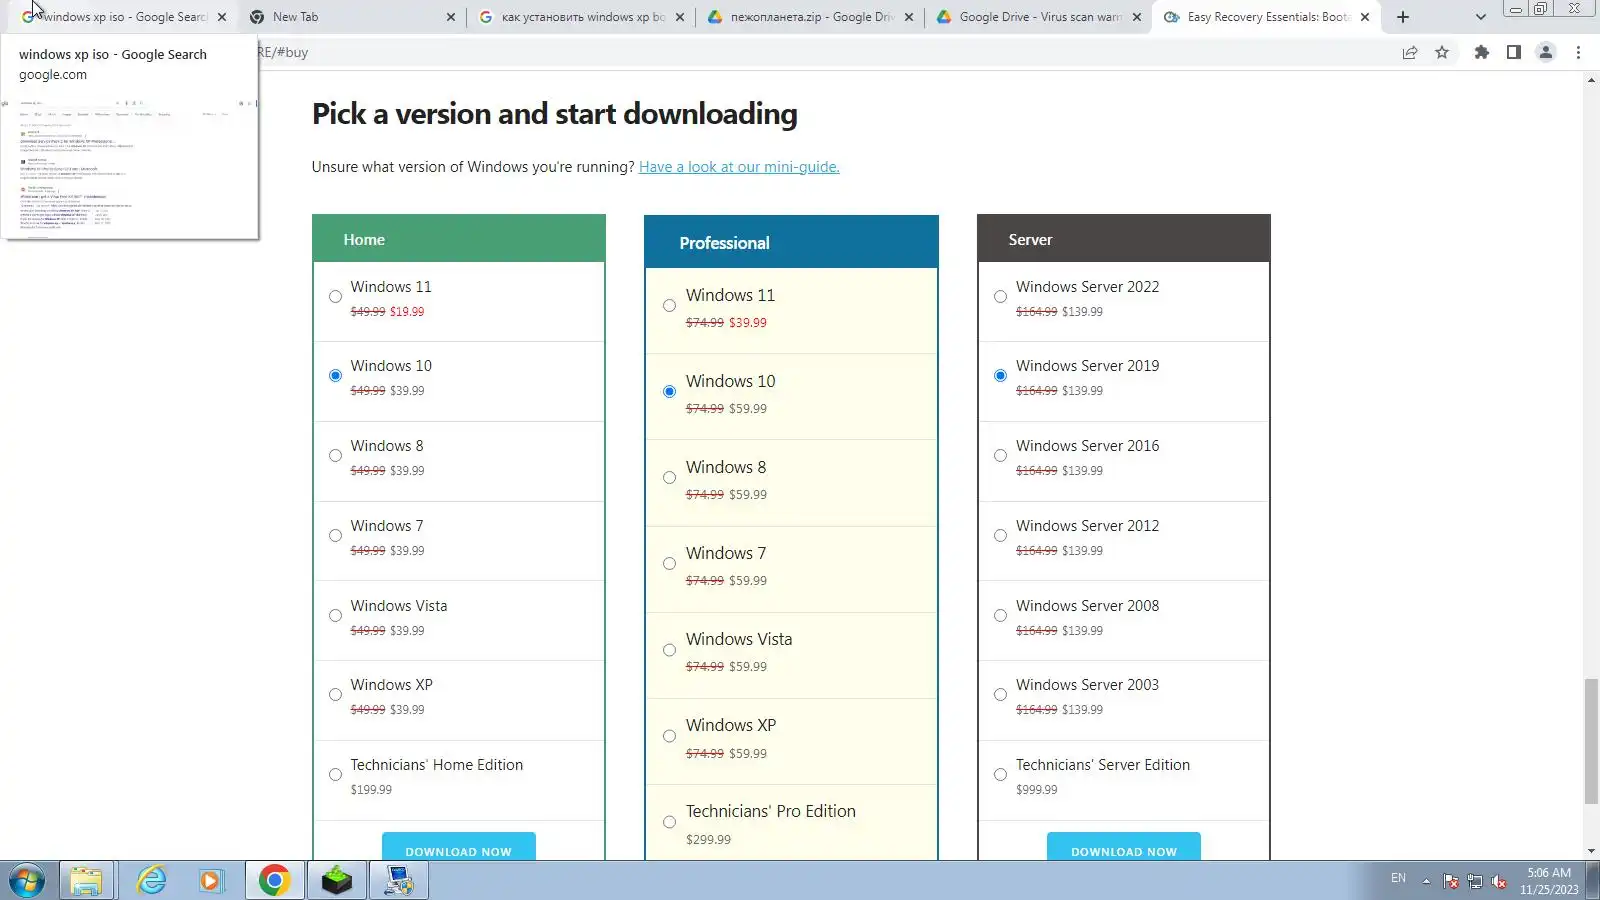Screen dimensions: 1600x900
Task: Select Windows Server 2012
Action: tap(1000, 536)
